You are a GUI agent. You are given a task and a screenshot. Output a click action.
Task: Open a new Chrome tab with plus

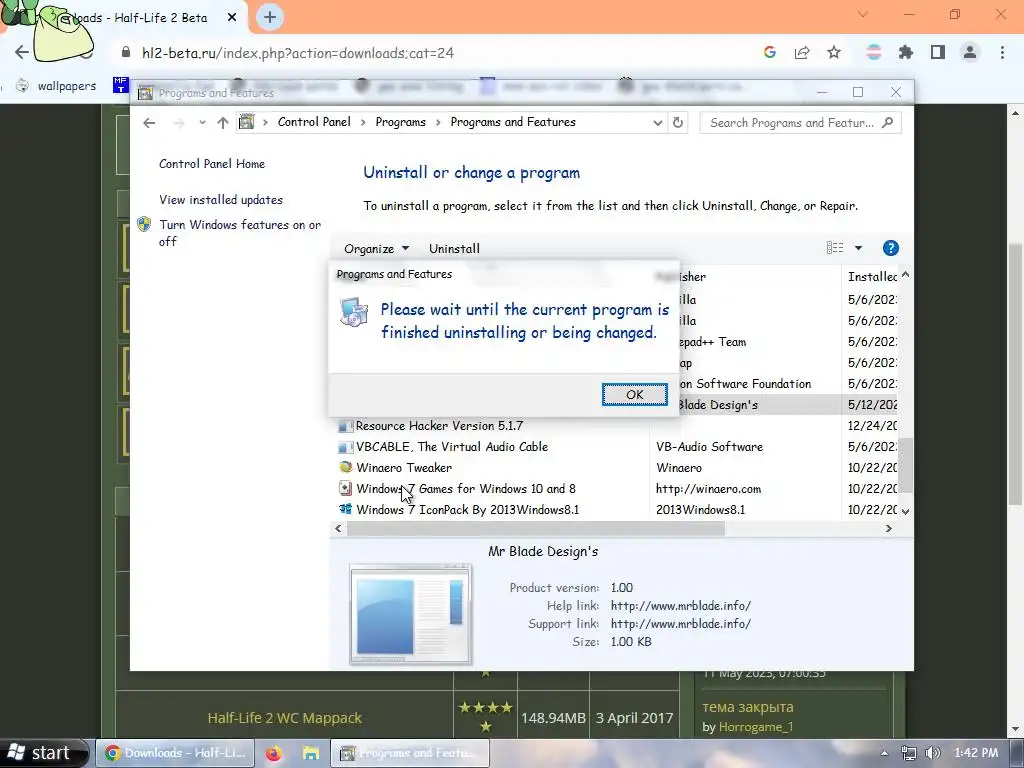pos(270,17)
